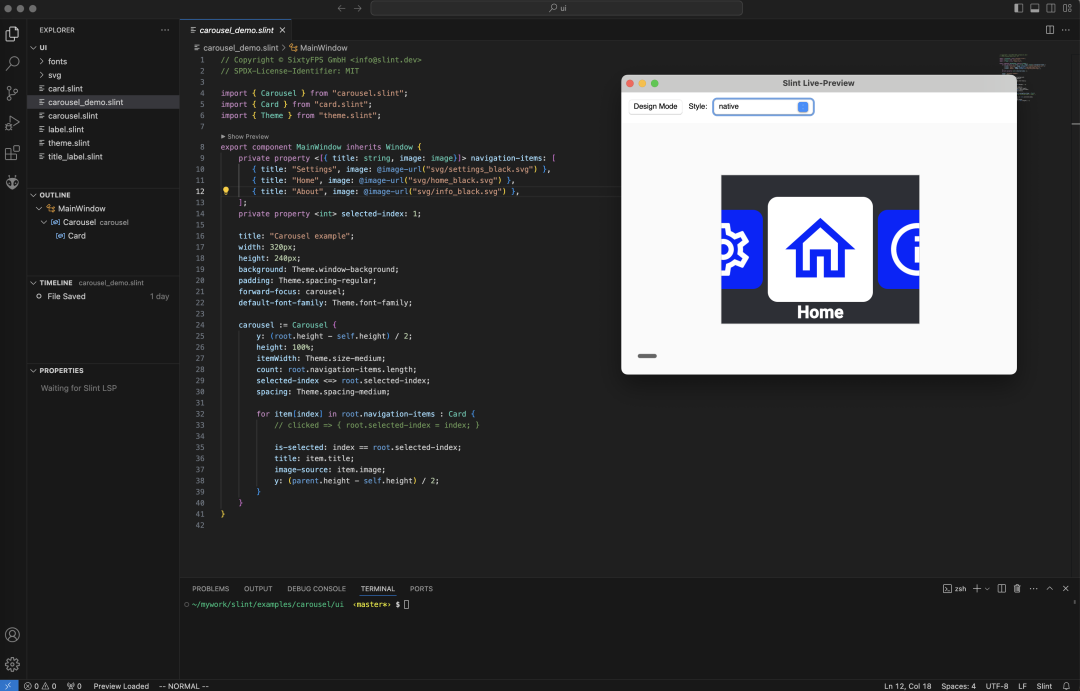This screenshot has width=1080, height=691.
Task: Click the lightbulb code action on line 12
Action: (x=225, y=191)
